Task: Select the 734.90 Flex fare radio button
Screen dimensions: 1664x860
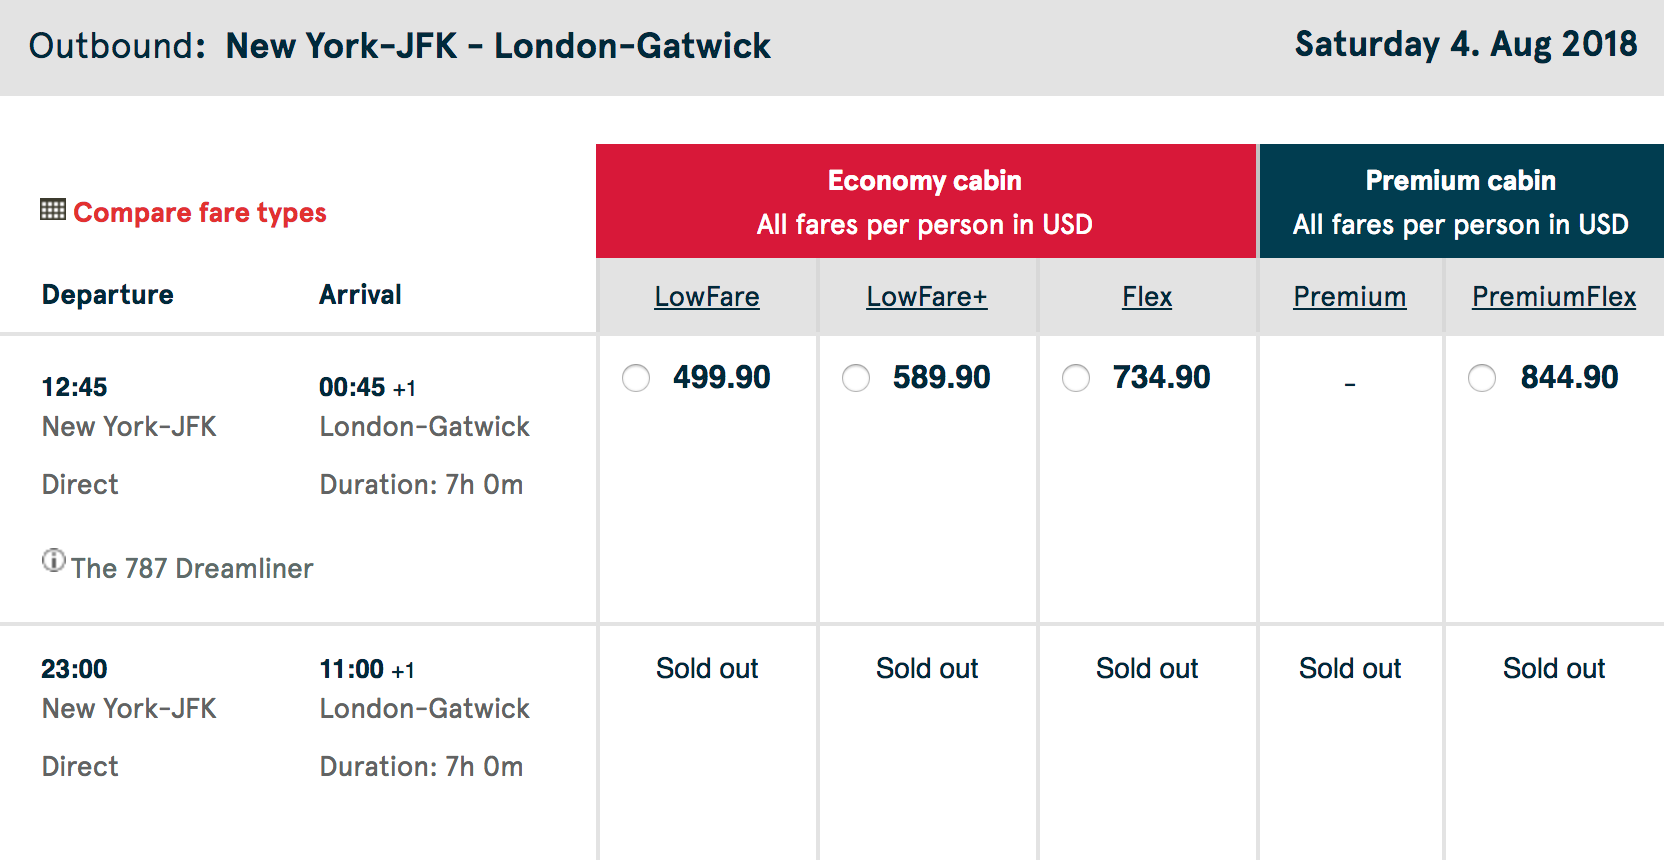Action: click(1076, 378)
